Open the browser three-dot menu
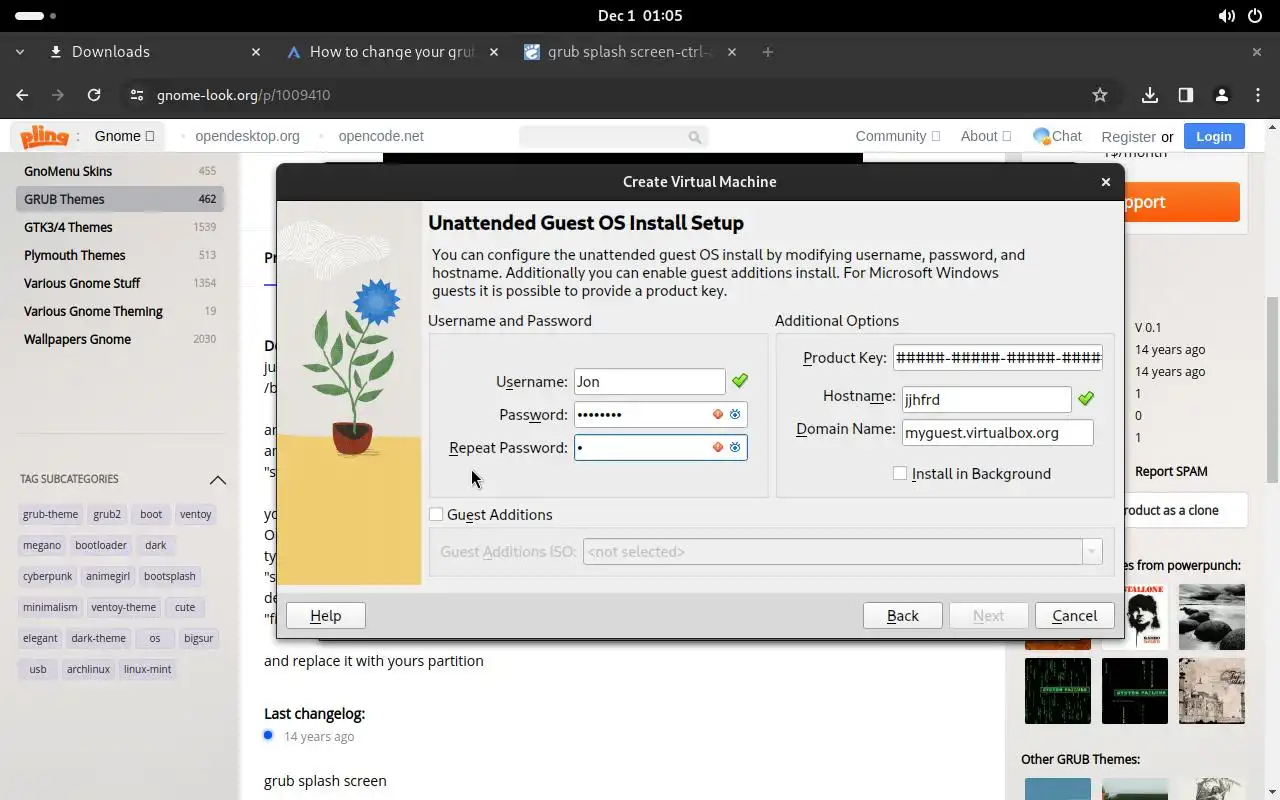Viewport: 1280px width, 800px height. click(x=1258, y=95)
